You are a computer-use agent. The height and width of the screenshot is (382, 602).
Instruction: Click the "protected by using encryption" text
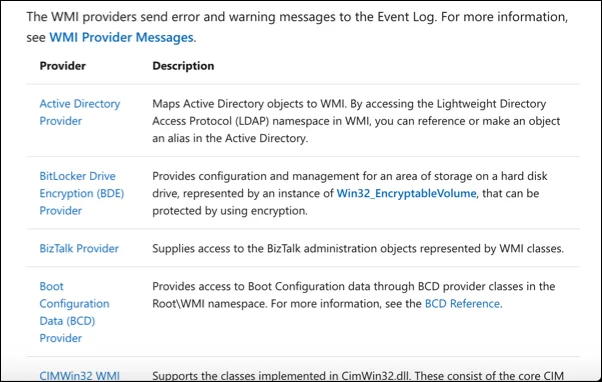(229, 210)
